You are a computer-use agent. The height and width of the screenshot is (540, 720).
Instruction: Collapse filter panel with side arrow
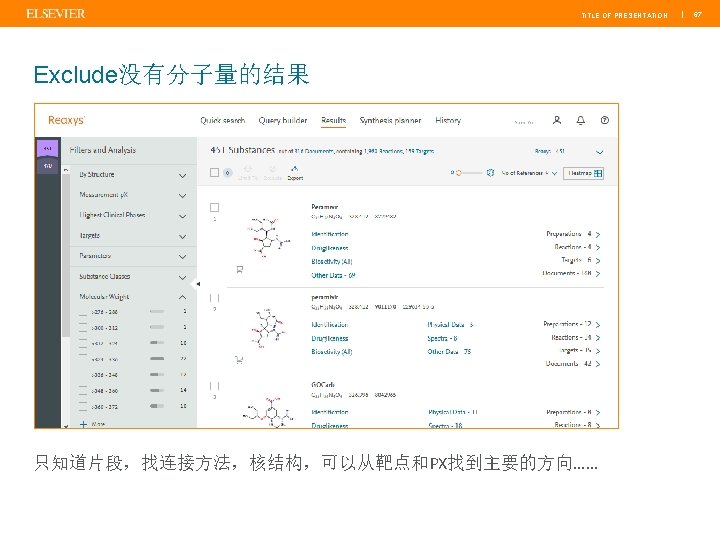pos(197,284)
